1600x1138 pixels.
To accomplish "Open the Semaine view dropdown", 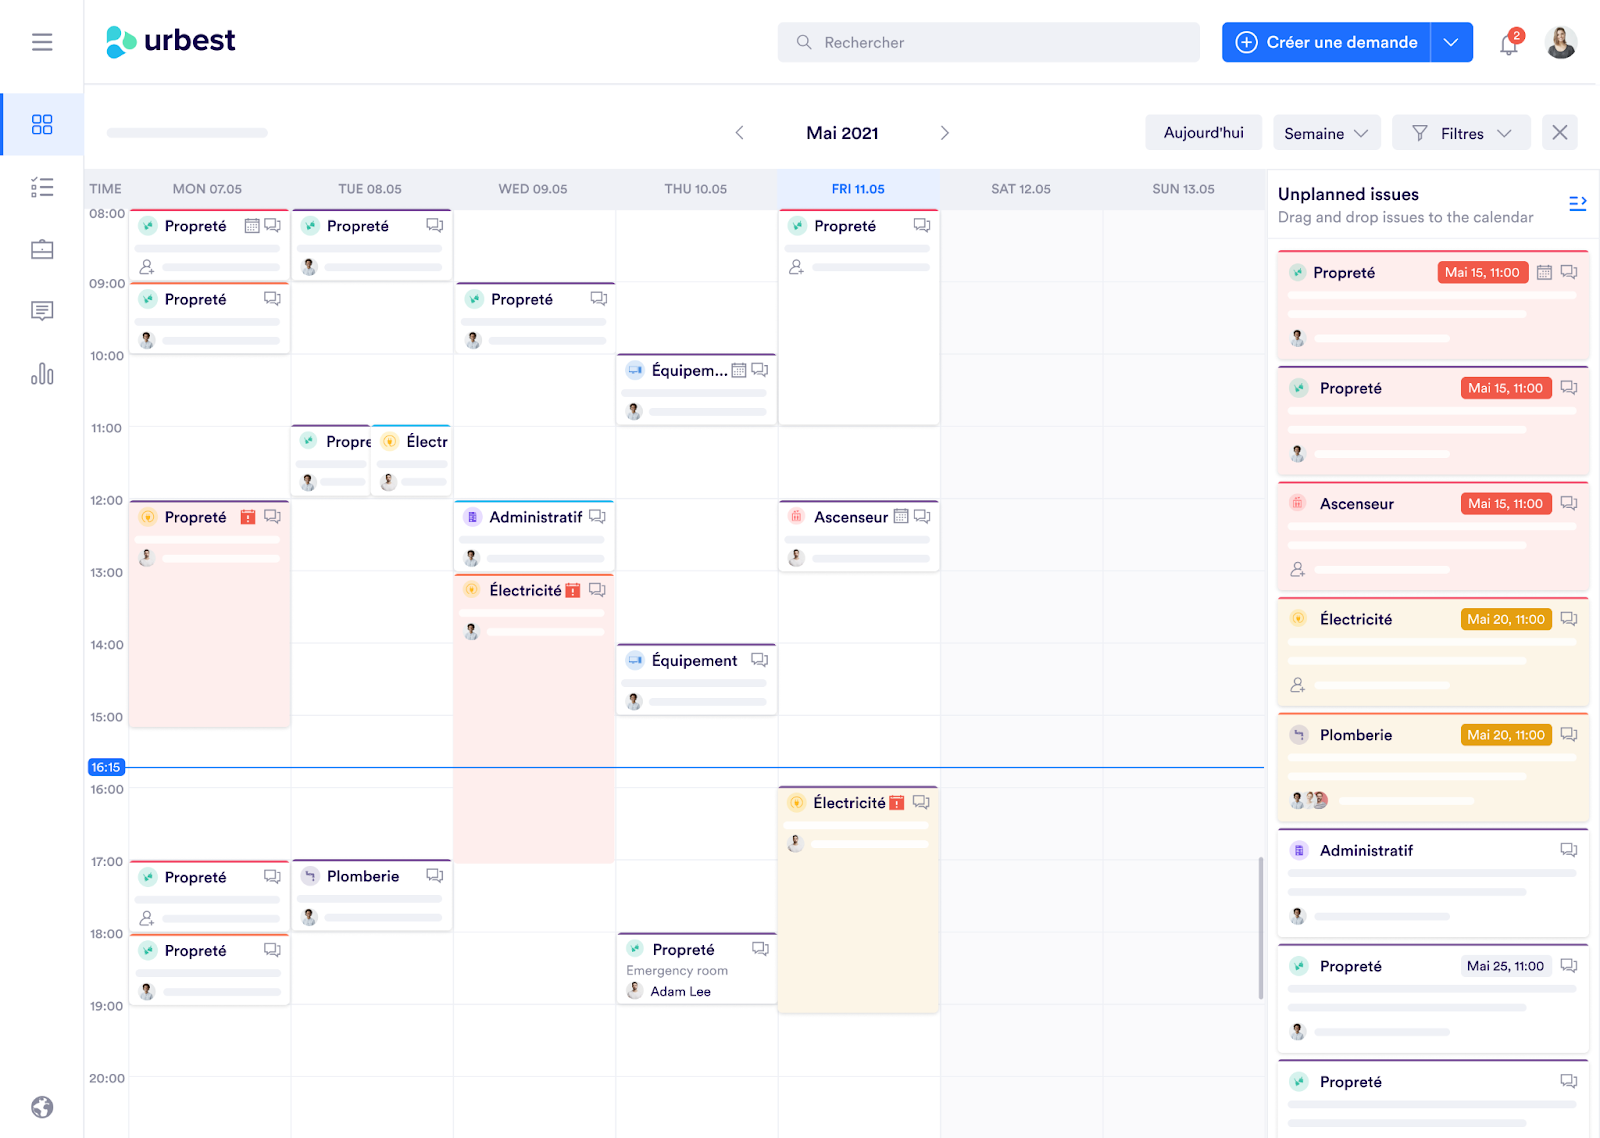I will tap(1326, 132).
